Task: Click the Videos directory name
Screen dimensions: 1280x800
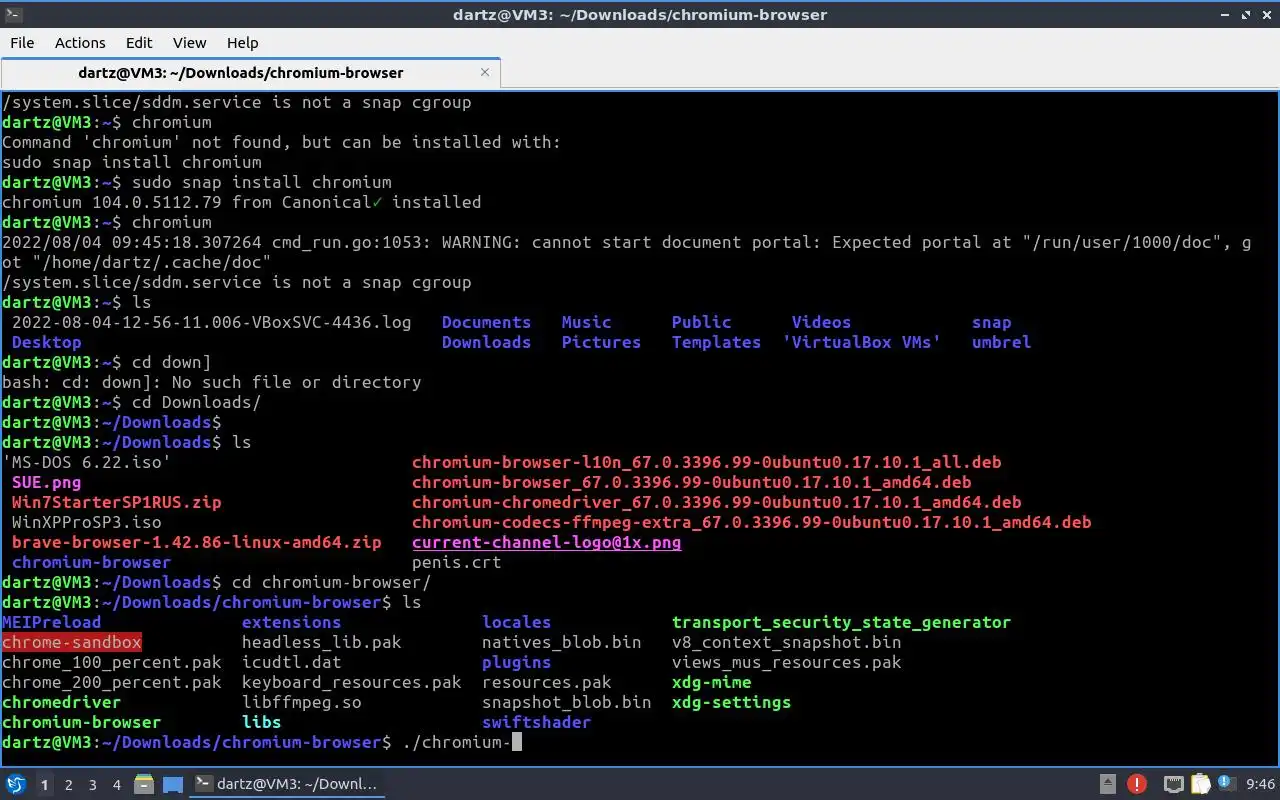Action: click(x=822, y=322)
